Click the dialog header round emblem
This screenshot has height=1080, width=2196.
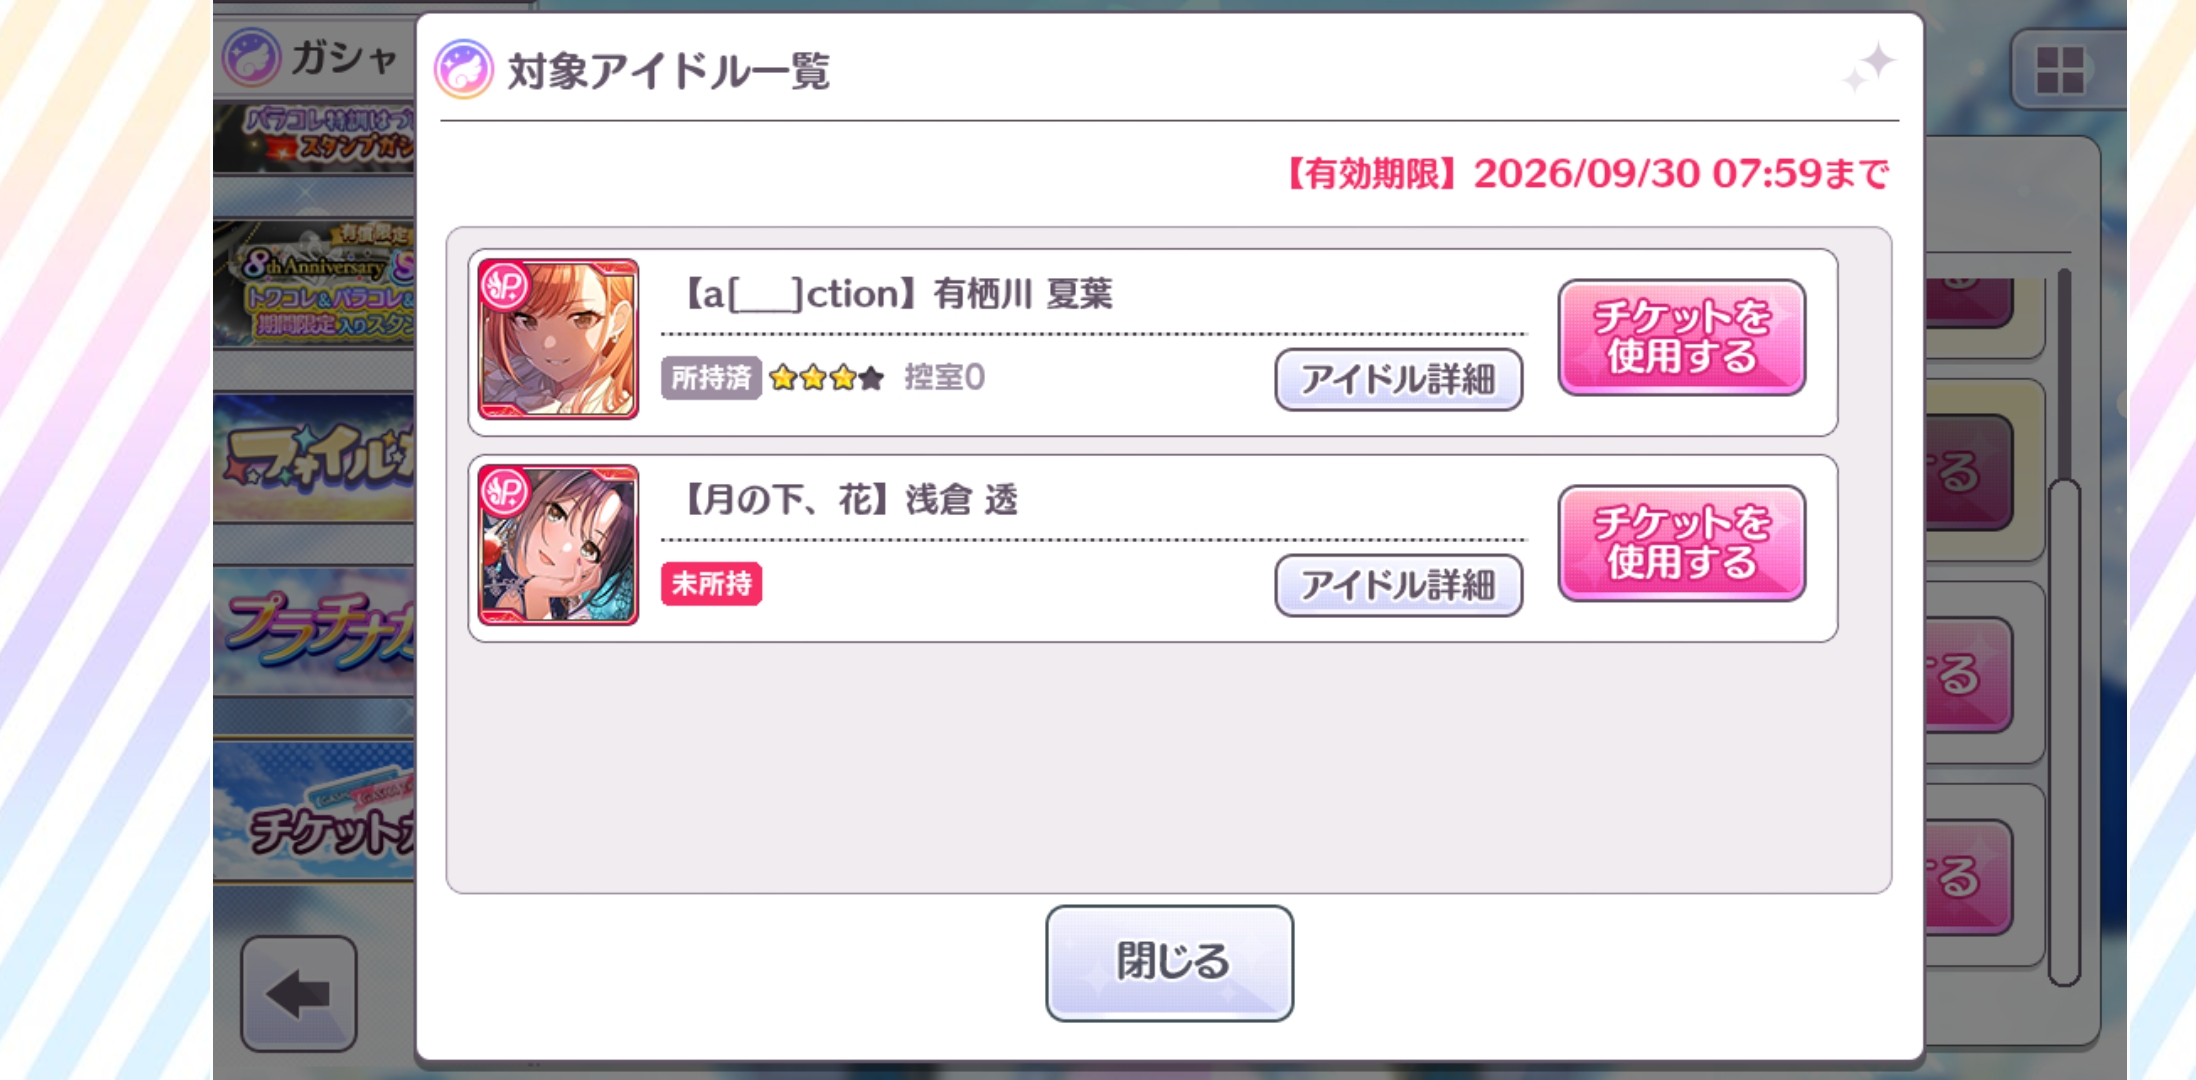coord(463,70)
